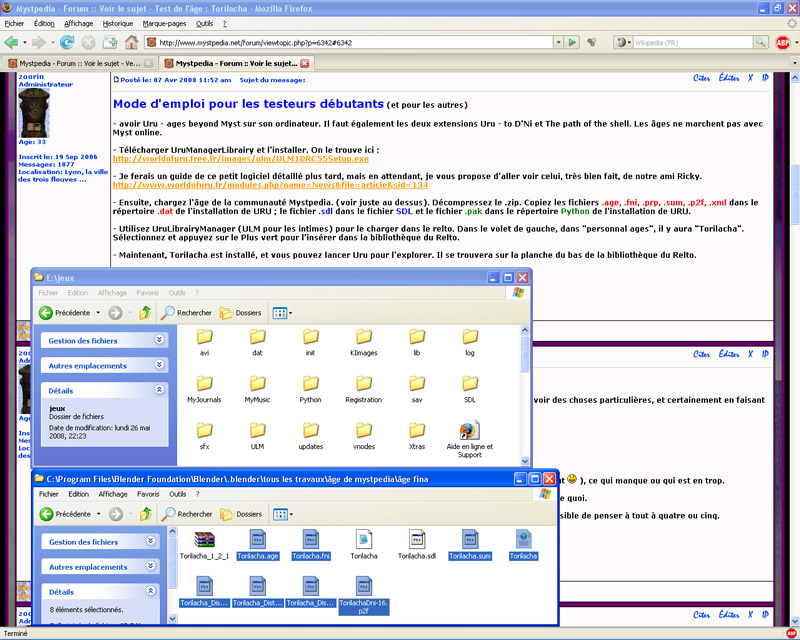Click in the Firefox URL address field

click(x=349, y=42)
